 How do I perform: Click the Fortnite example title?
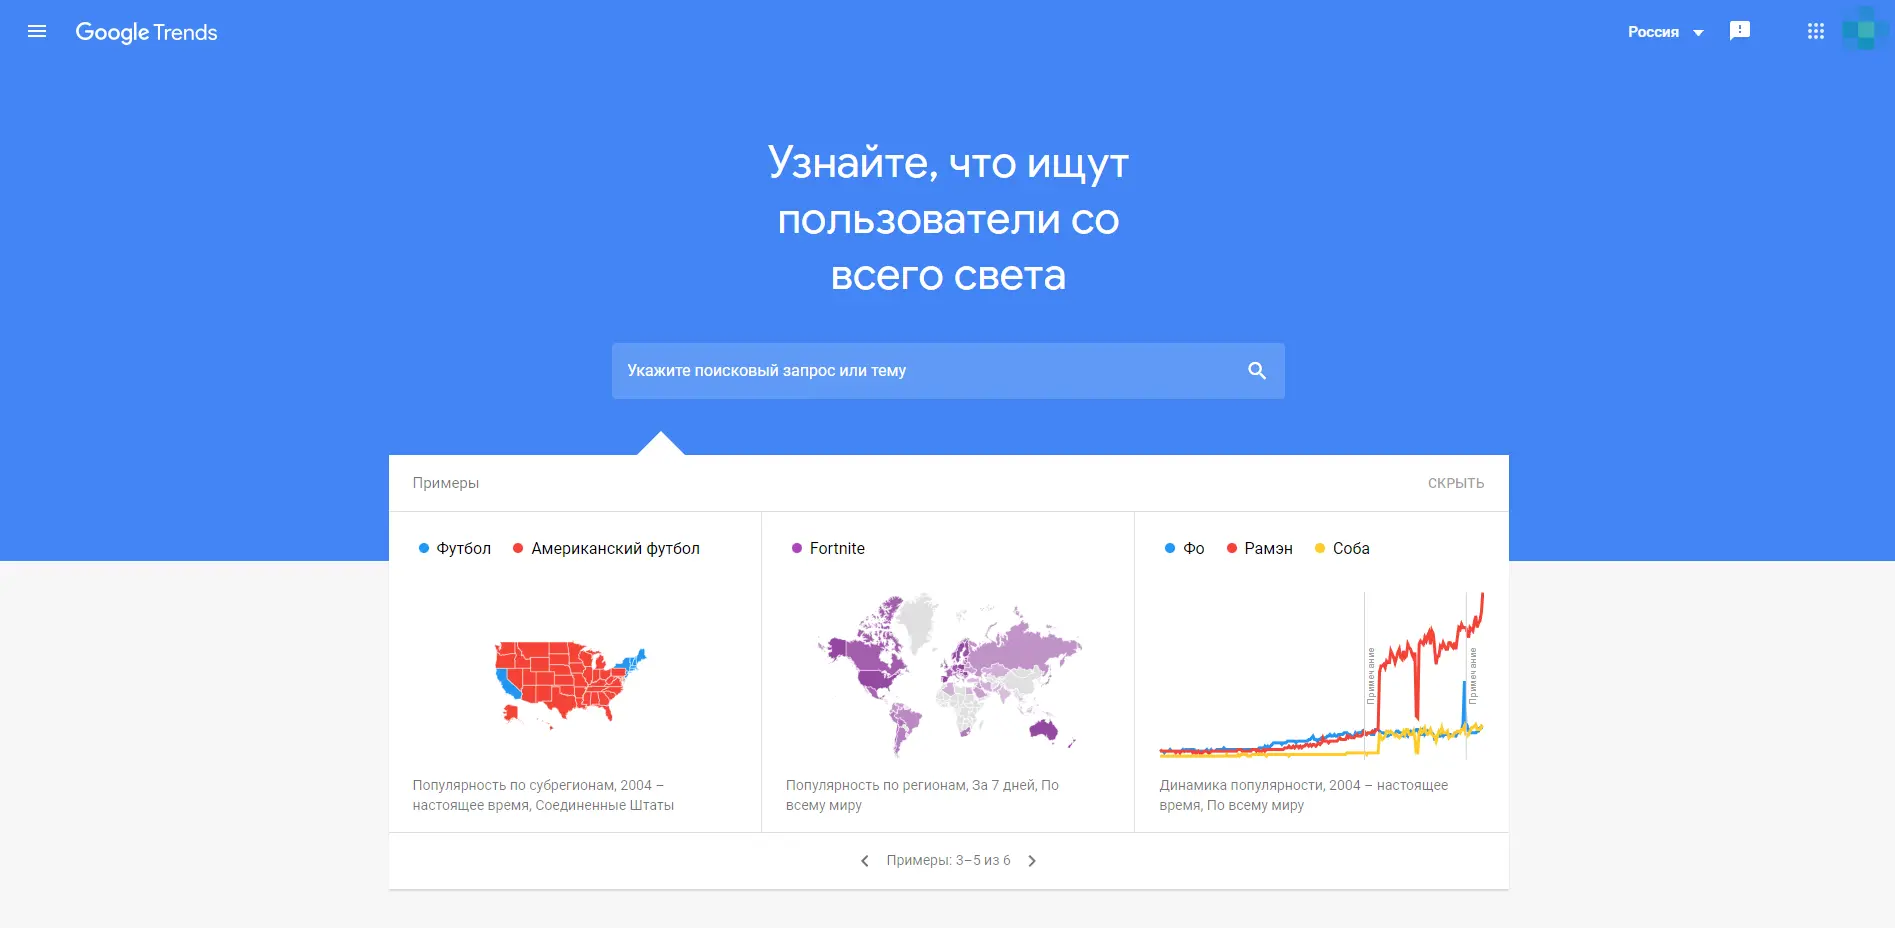[837, 548]
